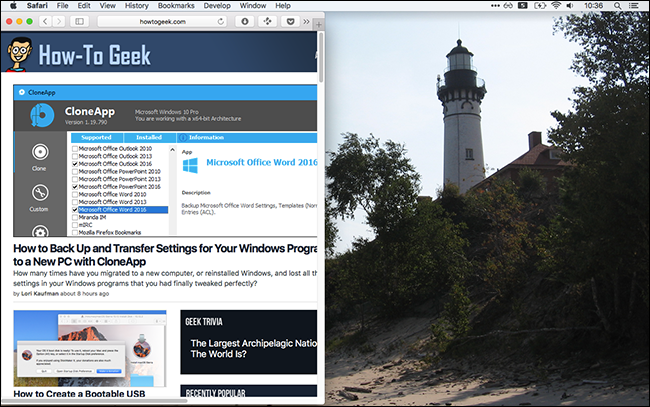650x407 pixels.
Task: Click Safari's horizontal page scrollbar
Action: pyautogui.click(x=94, y=401)
